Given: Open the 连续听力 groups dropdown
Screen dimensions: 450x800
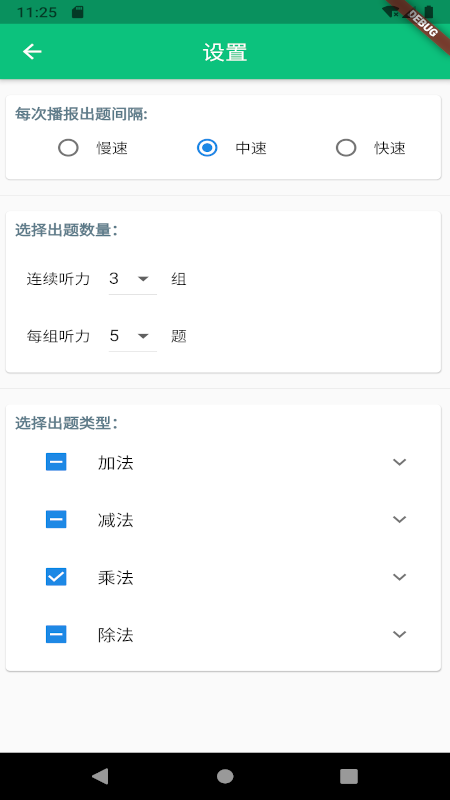Looking at the screenshot, I should (133, 279).
